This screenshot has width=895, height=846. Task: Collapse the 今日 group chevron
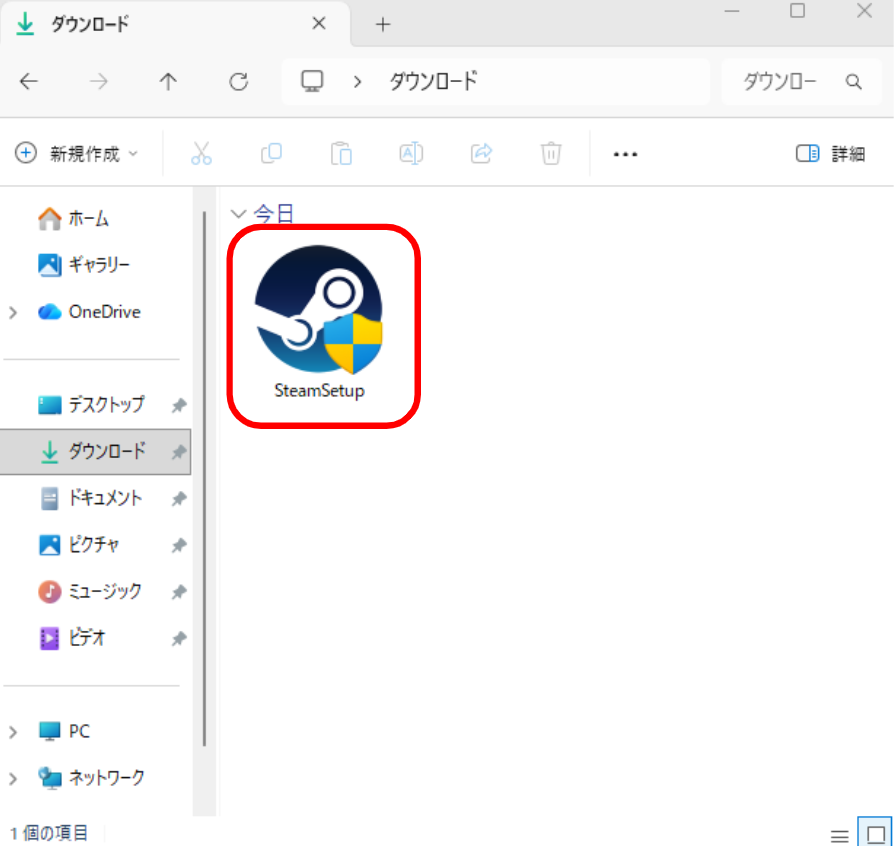[237, 214]
